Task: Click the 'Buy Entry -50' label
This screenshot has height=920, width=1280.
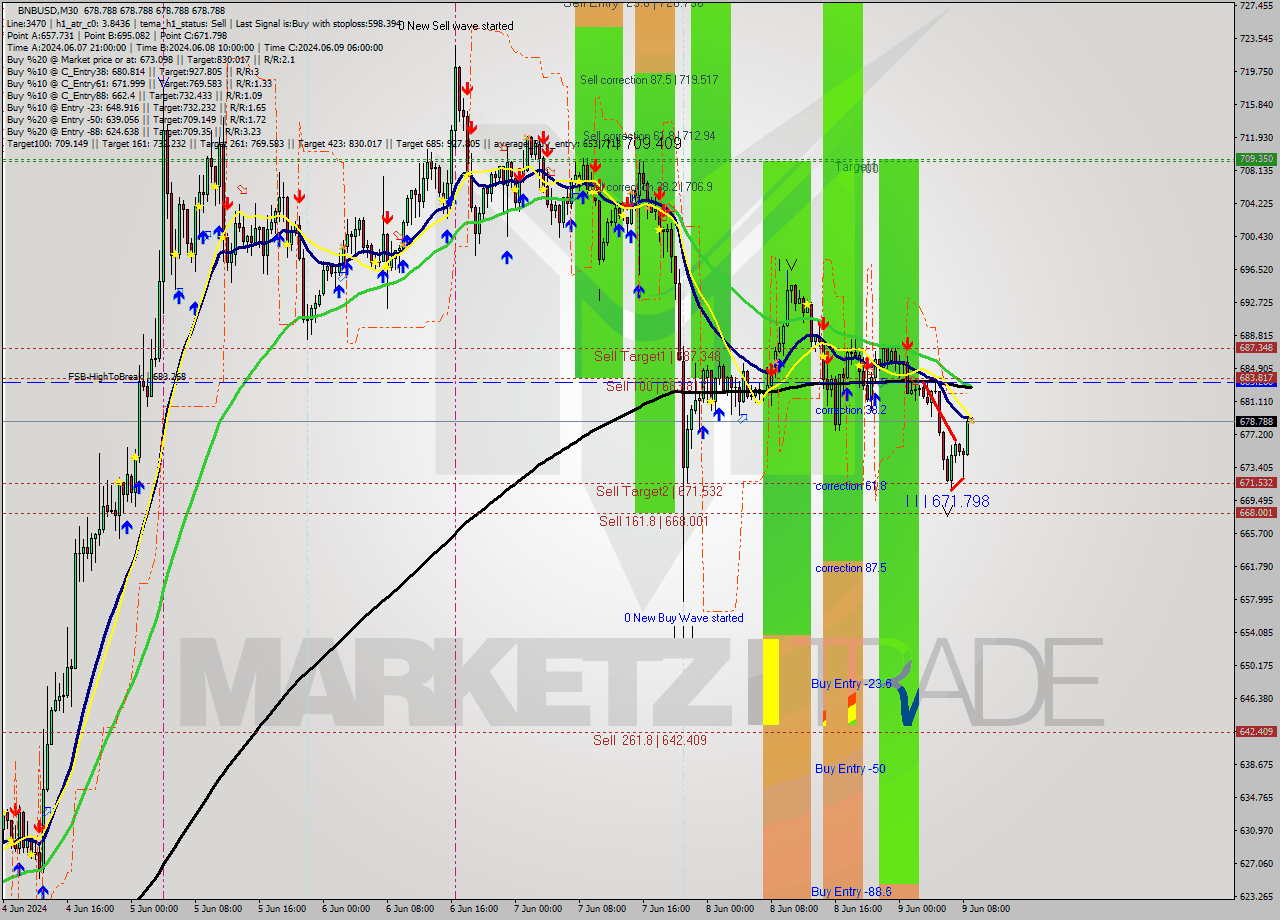Action: click(849, 768)
